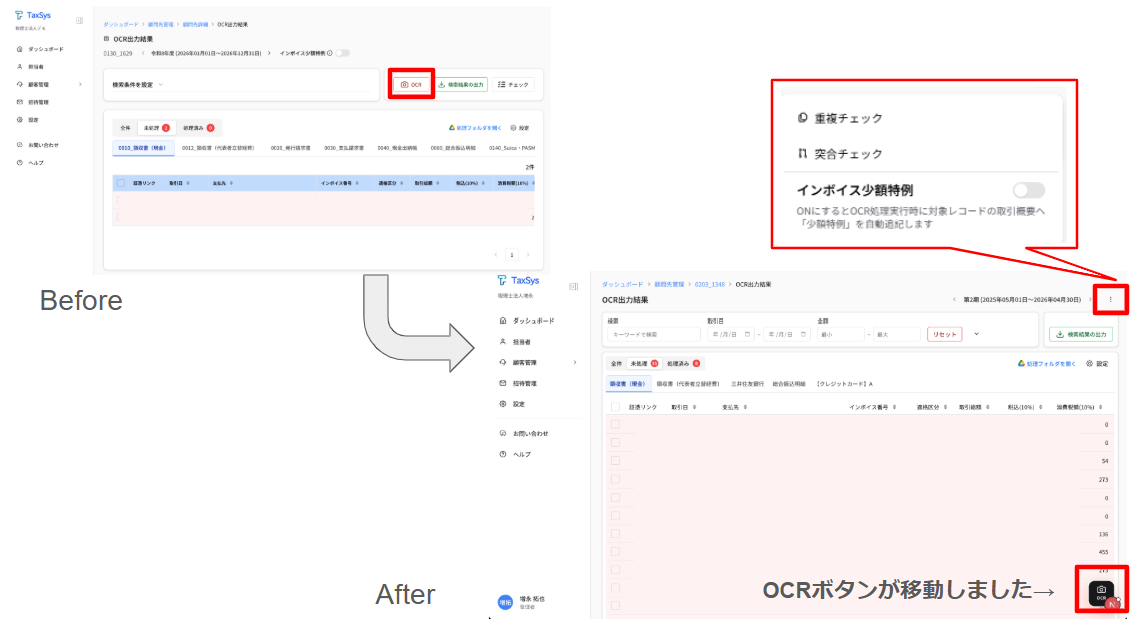Toggle インボイス少額特例 switch in Before header
The height and width of the screenshot is (636, 1136).
[343, 53]
